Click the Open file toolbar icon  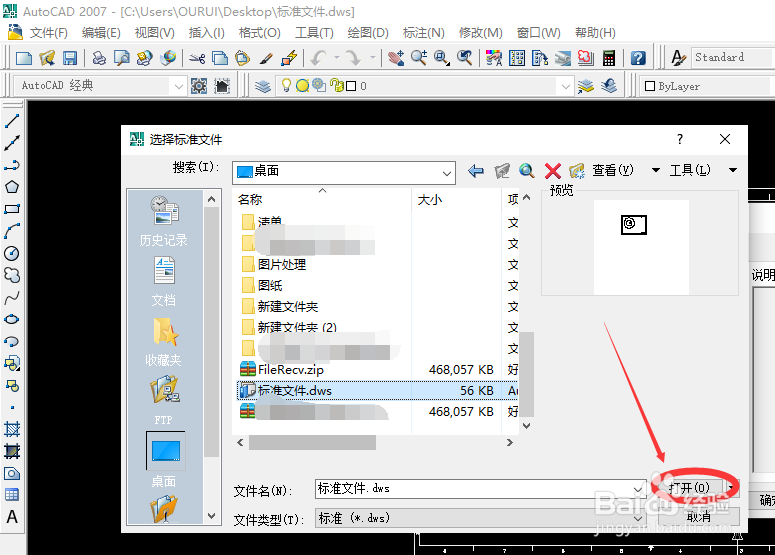click(x=47, y=58)
